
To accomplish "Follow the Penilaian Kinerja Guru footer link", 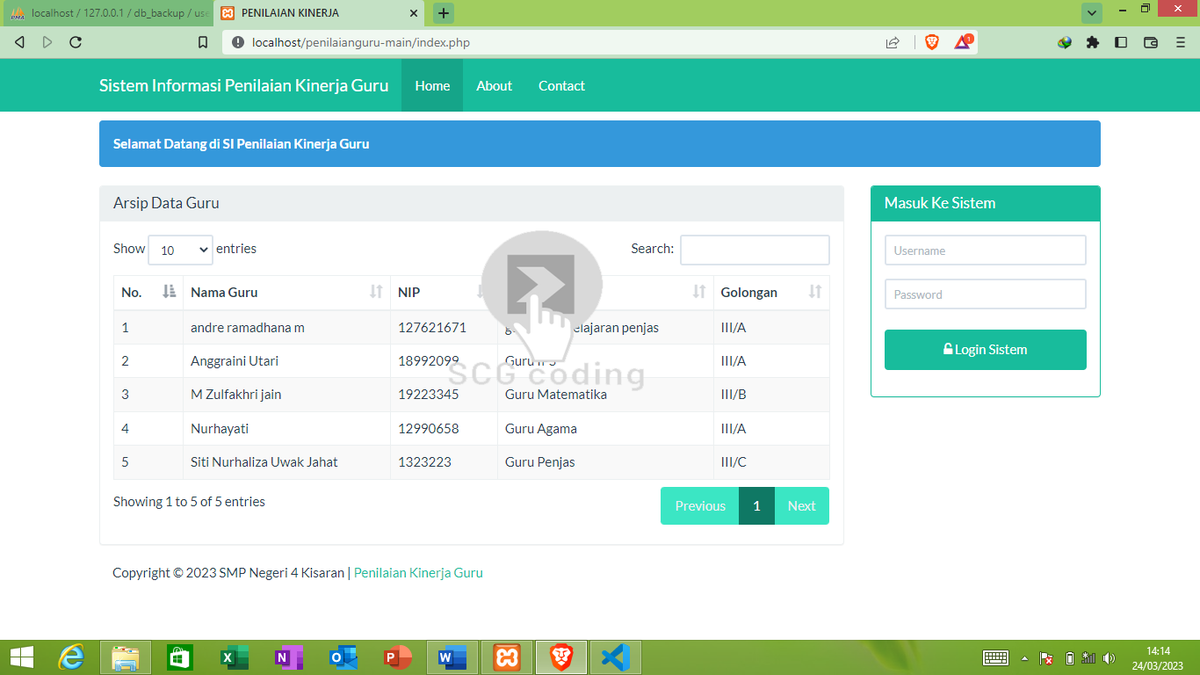I will tap(418, 573).
